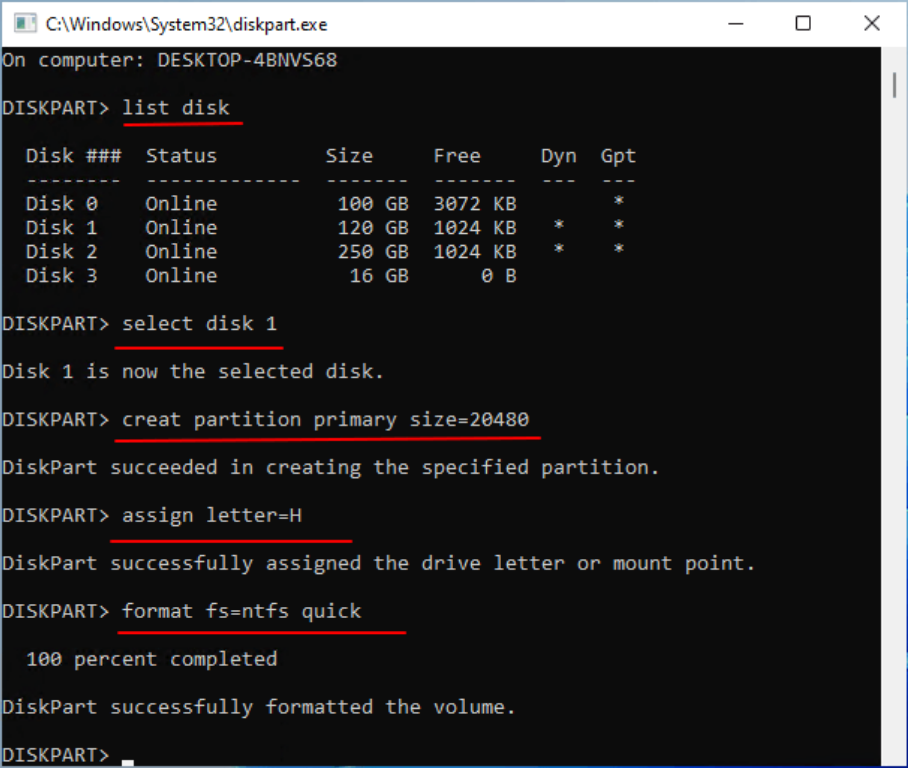Click 'Disk 1 is now the selected disk.' message
Viewport: 908px width, 768px height.
(193, 372)
